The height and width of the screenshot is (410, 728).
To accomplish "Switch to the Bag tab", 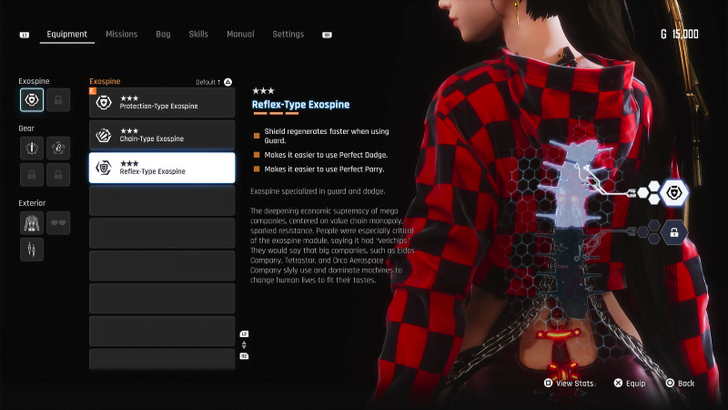I will click(x=163, y=34).
